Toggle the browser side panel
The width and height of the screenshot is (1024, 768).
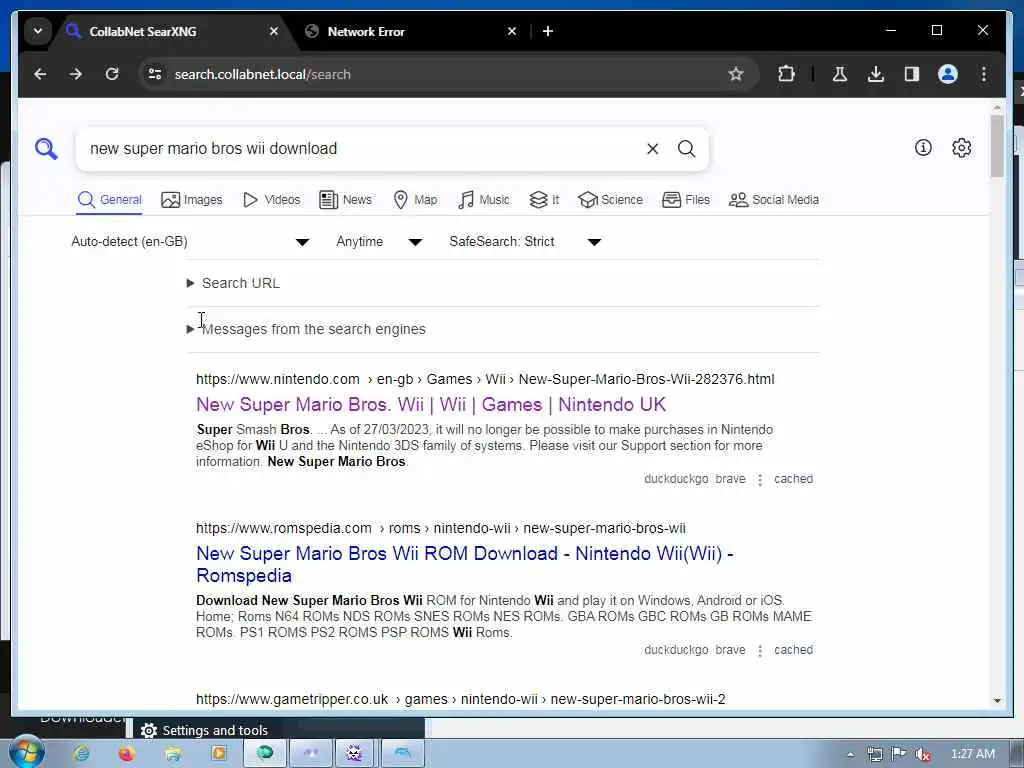[x=912, y=74]
